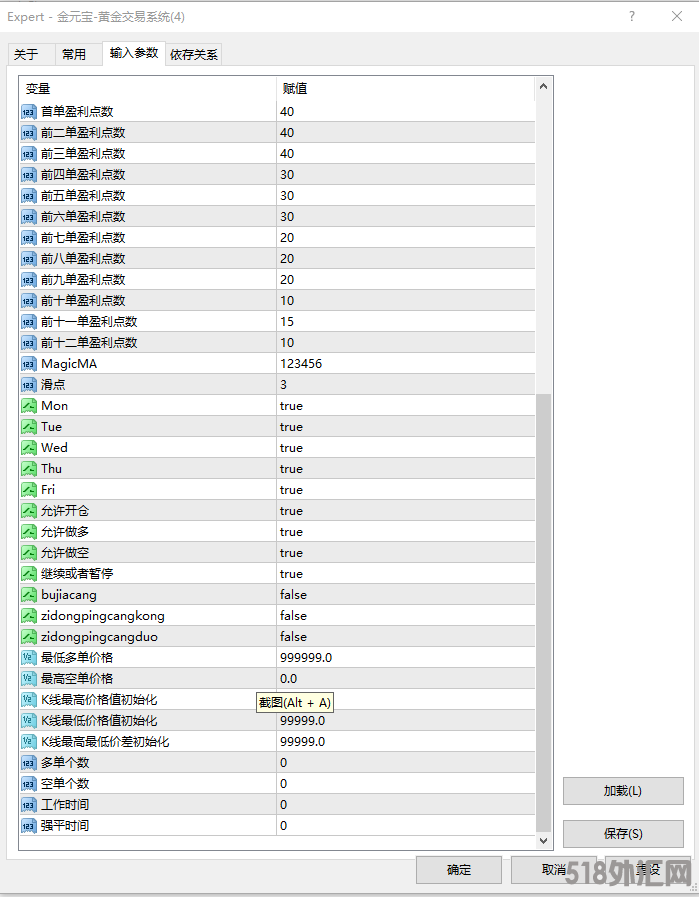Click the 取消 button
The width and height of the screenshot is (699, 897).
click(554, 870)
